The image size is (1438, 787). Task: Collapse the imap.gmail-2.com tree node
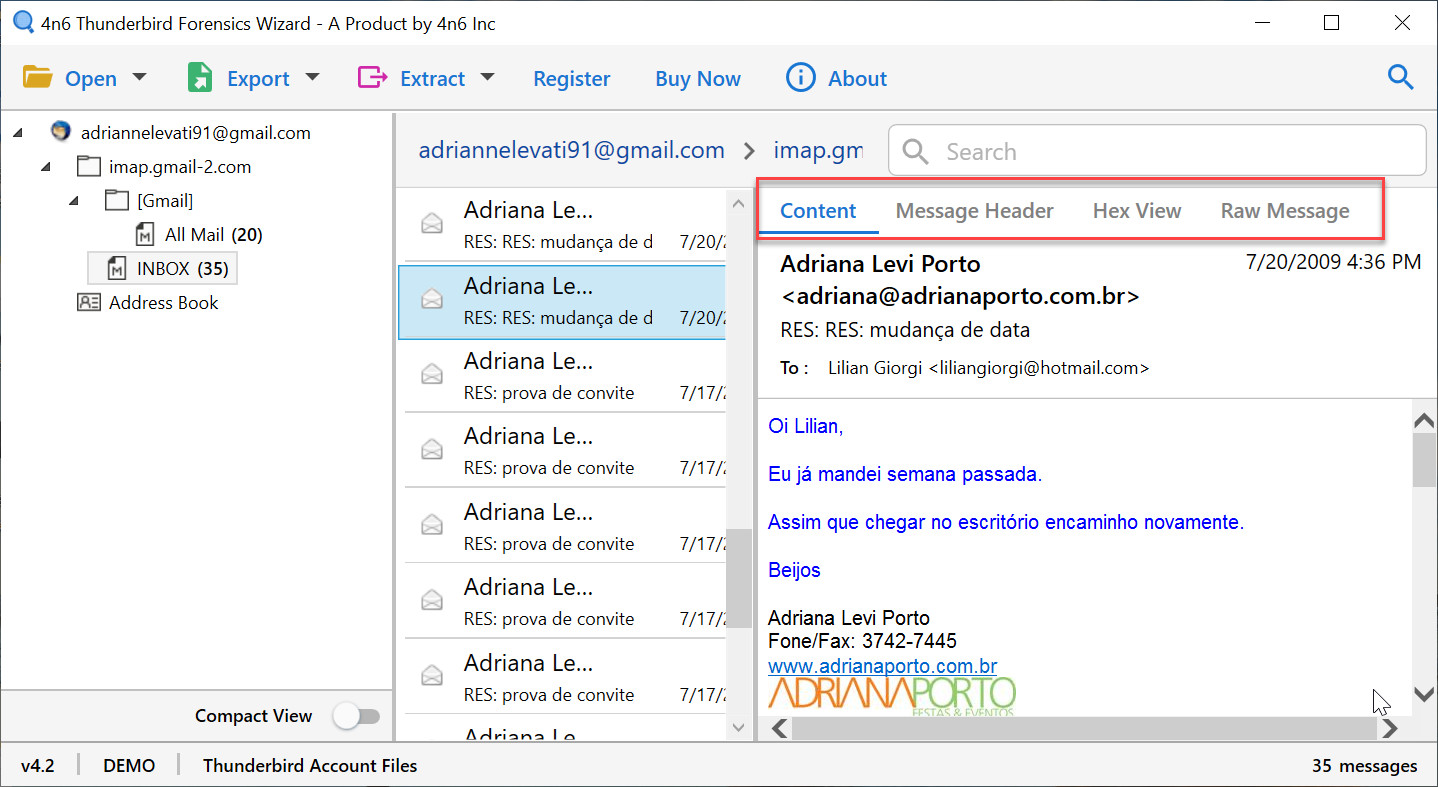point(46,167)
